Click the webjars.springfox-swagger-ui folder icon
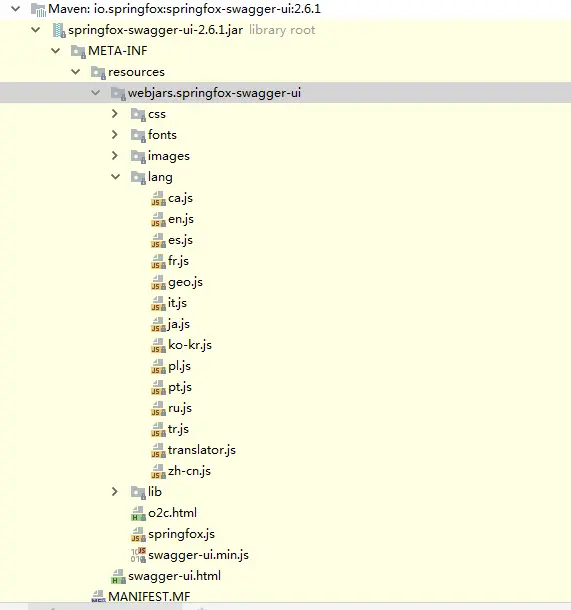The image size is (571, 610). 118,93
